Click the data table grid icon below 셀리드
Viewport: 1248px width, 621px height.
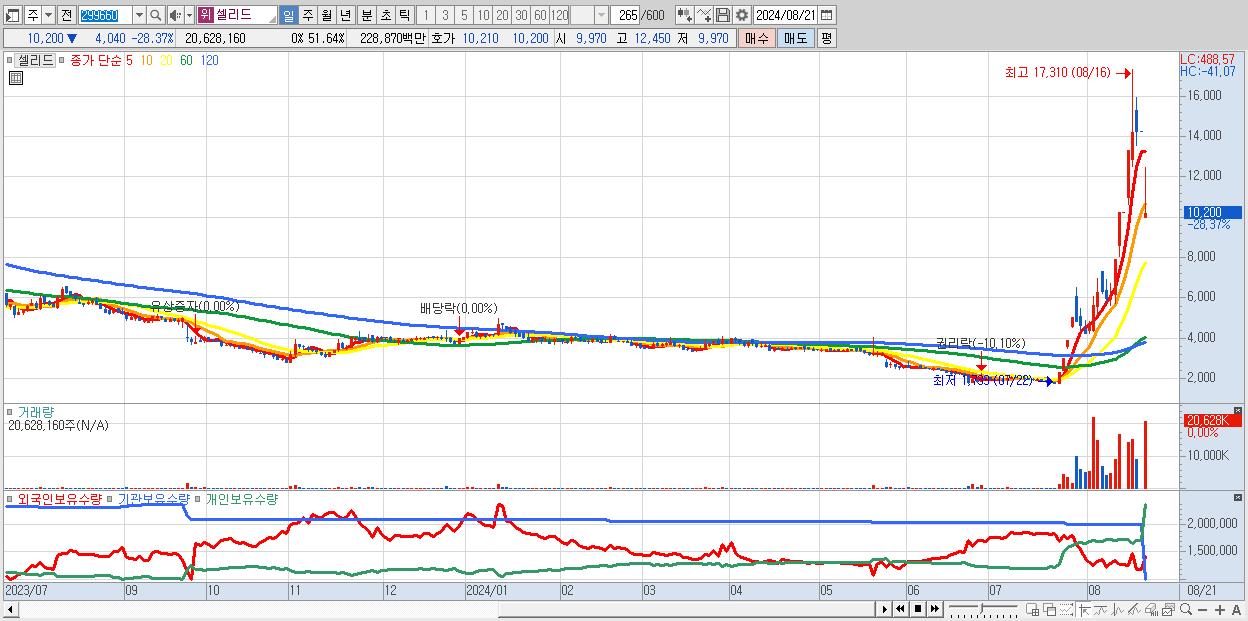[15, 78]
